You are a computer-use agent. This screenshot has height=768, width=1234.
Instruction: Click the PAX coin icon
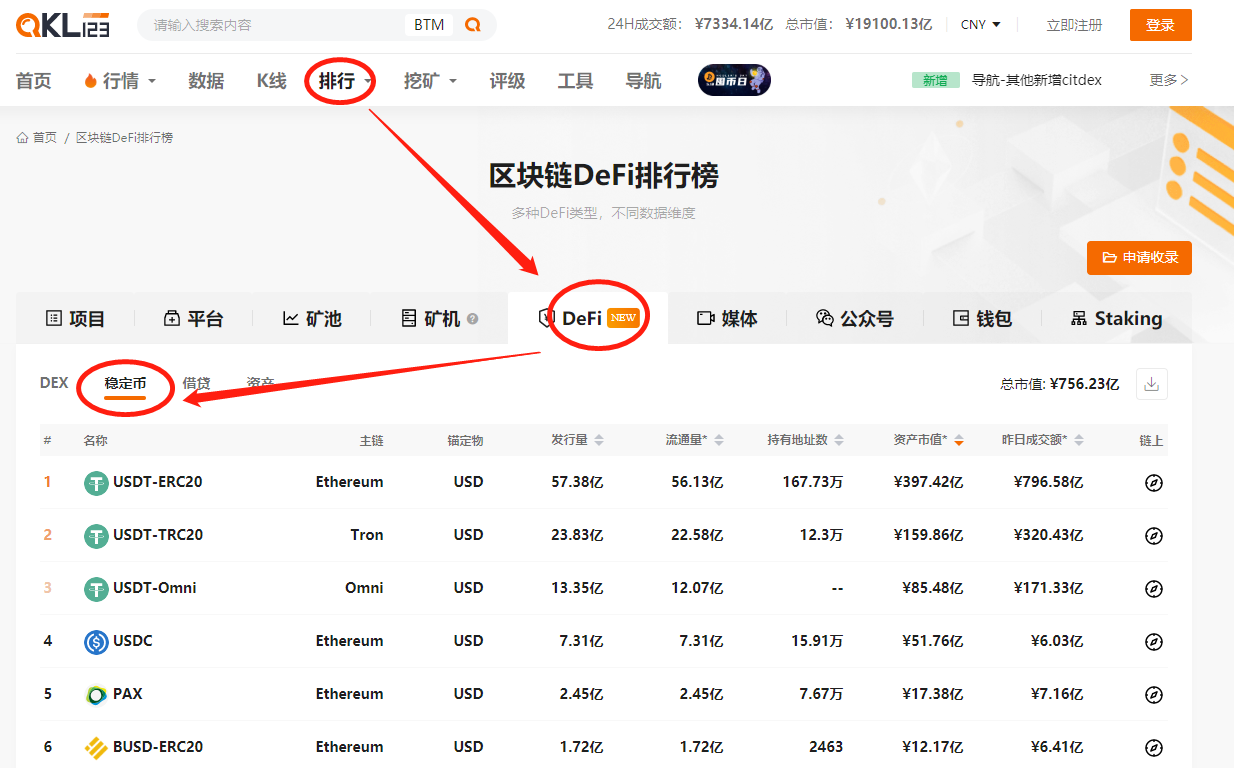pyautogui.click(x=96, y=694)
